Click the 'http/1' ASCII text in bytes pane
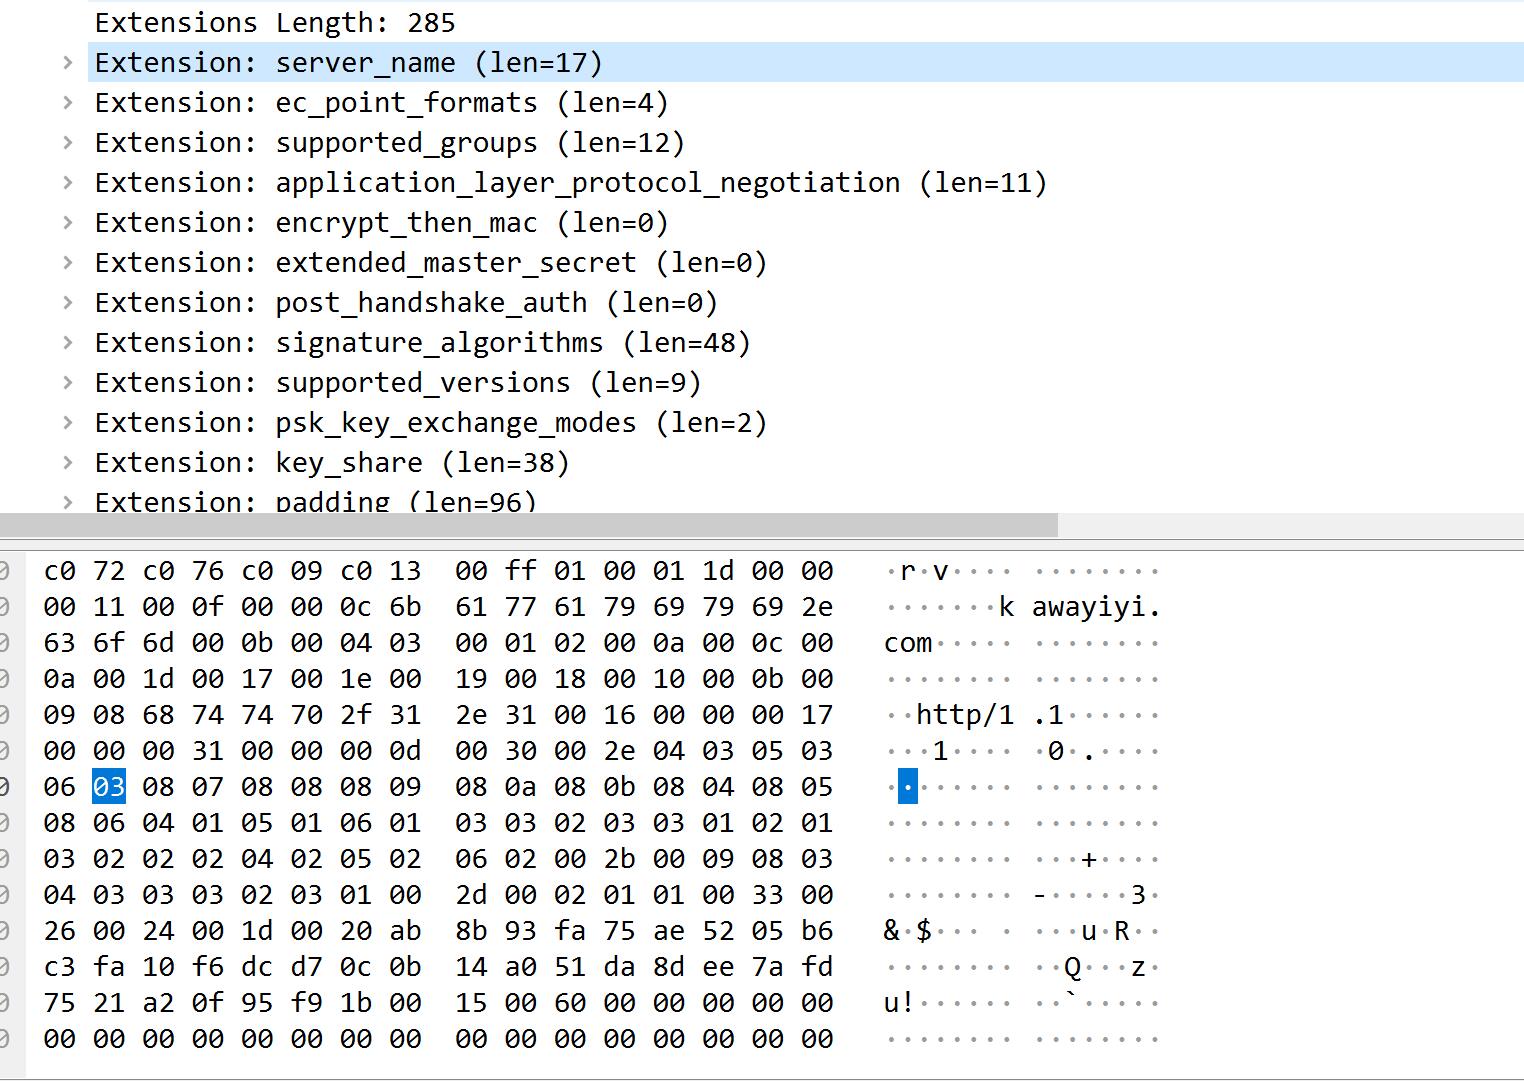The height and width of the screenshot is (1081, 1524). pos(964,715)
